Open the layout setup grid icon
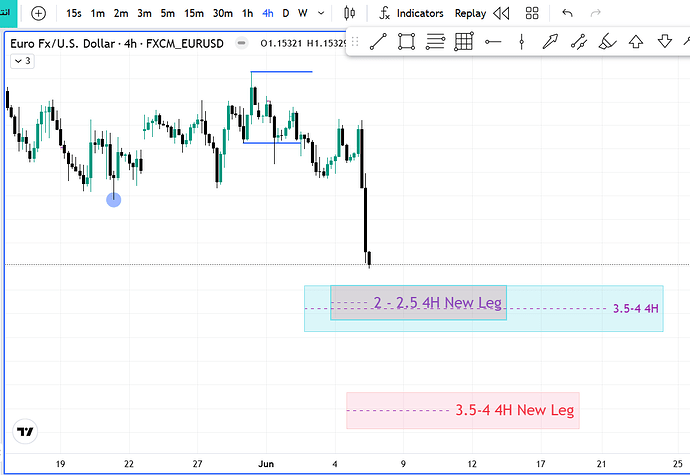This screenshot has width=690, height=475. 532,14
